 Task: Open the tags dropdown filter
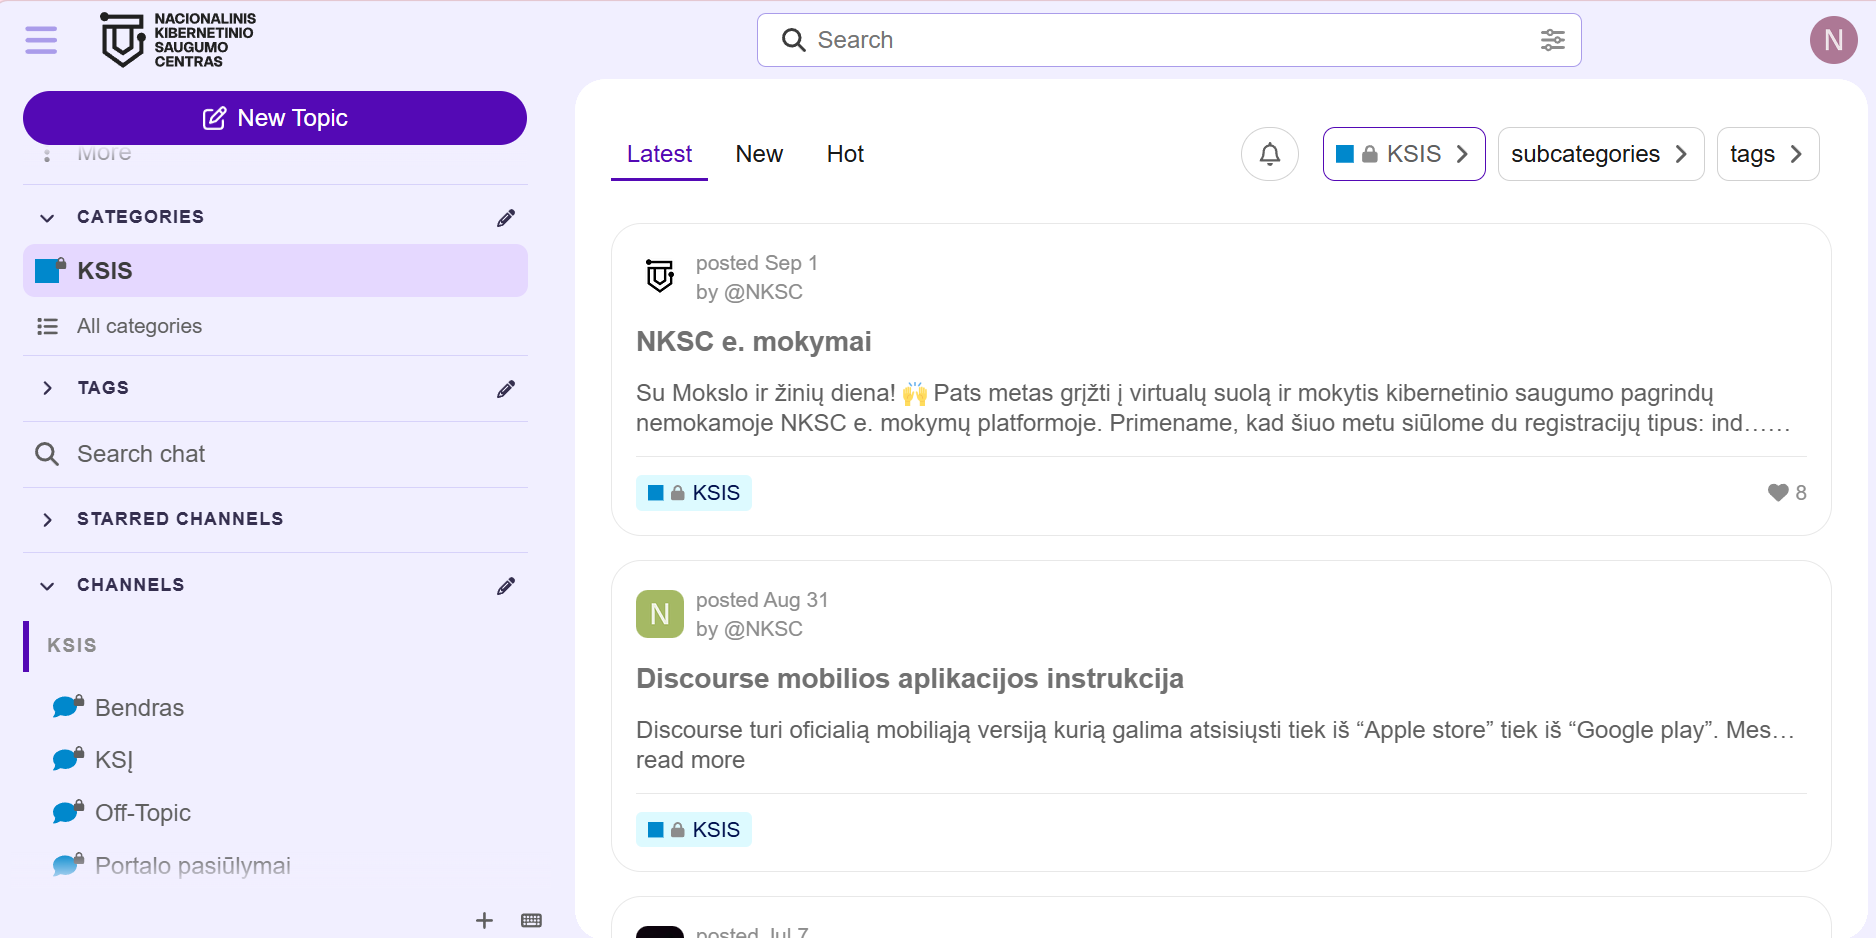pyautogui.click(x=1767, y=154)
